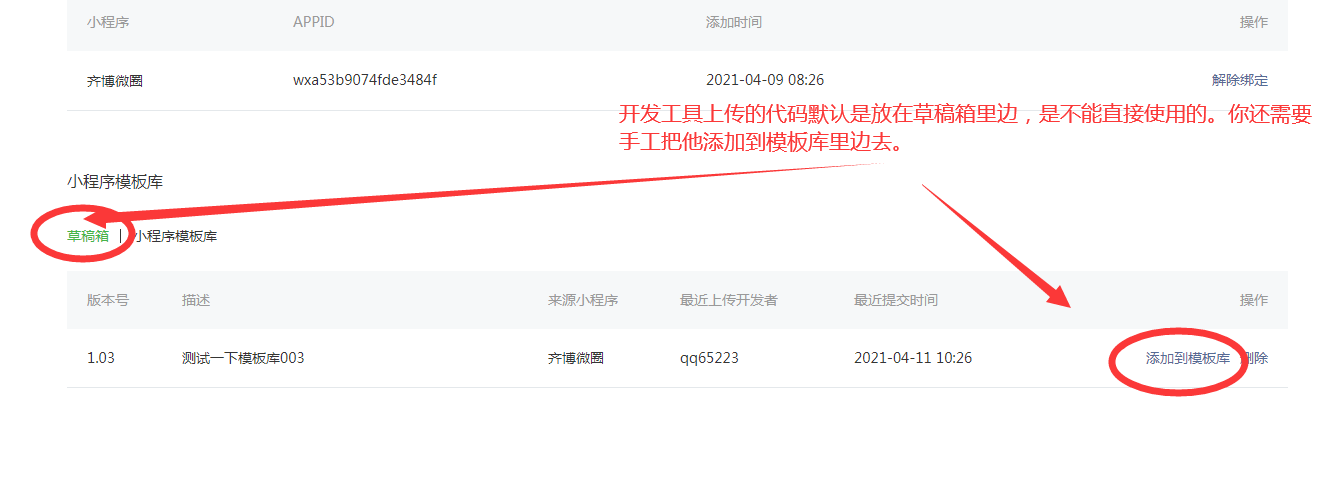Click the 最近提交时间 column header
Screen dimensions: 1330x500
coord(895,300)
